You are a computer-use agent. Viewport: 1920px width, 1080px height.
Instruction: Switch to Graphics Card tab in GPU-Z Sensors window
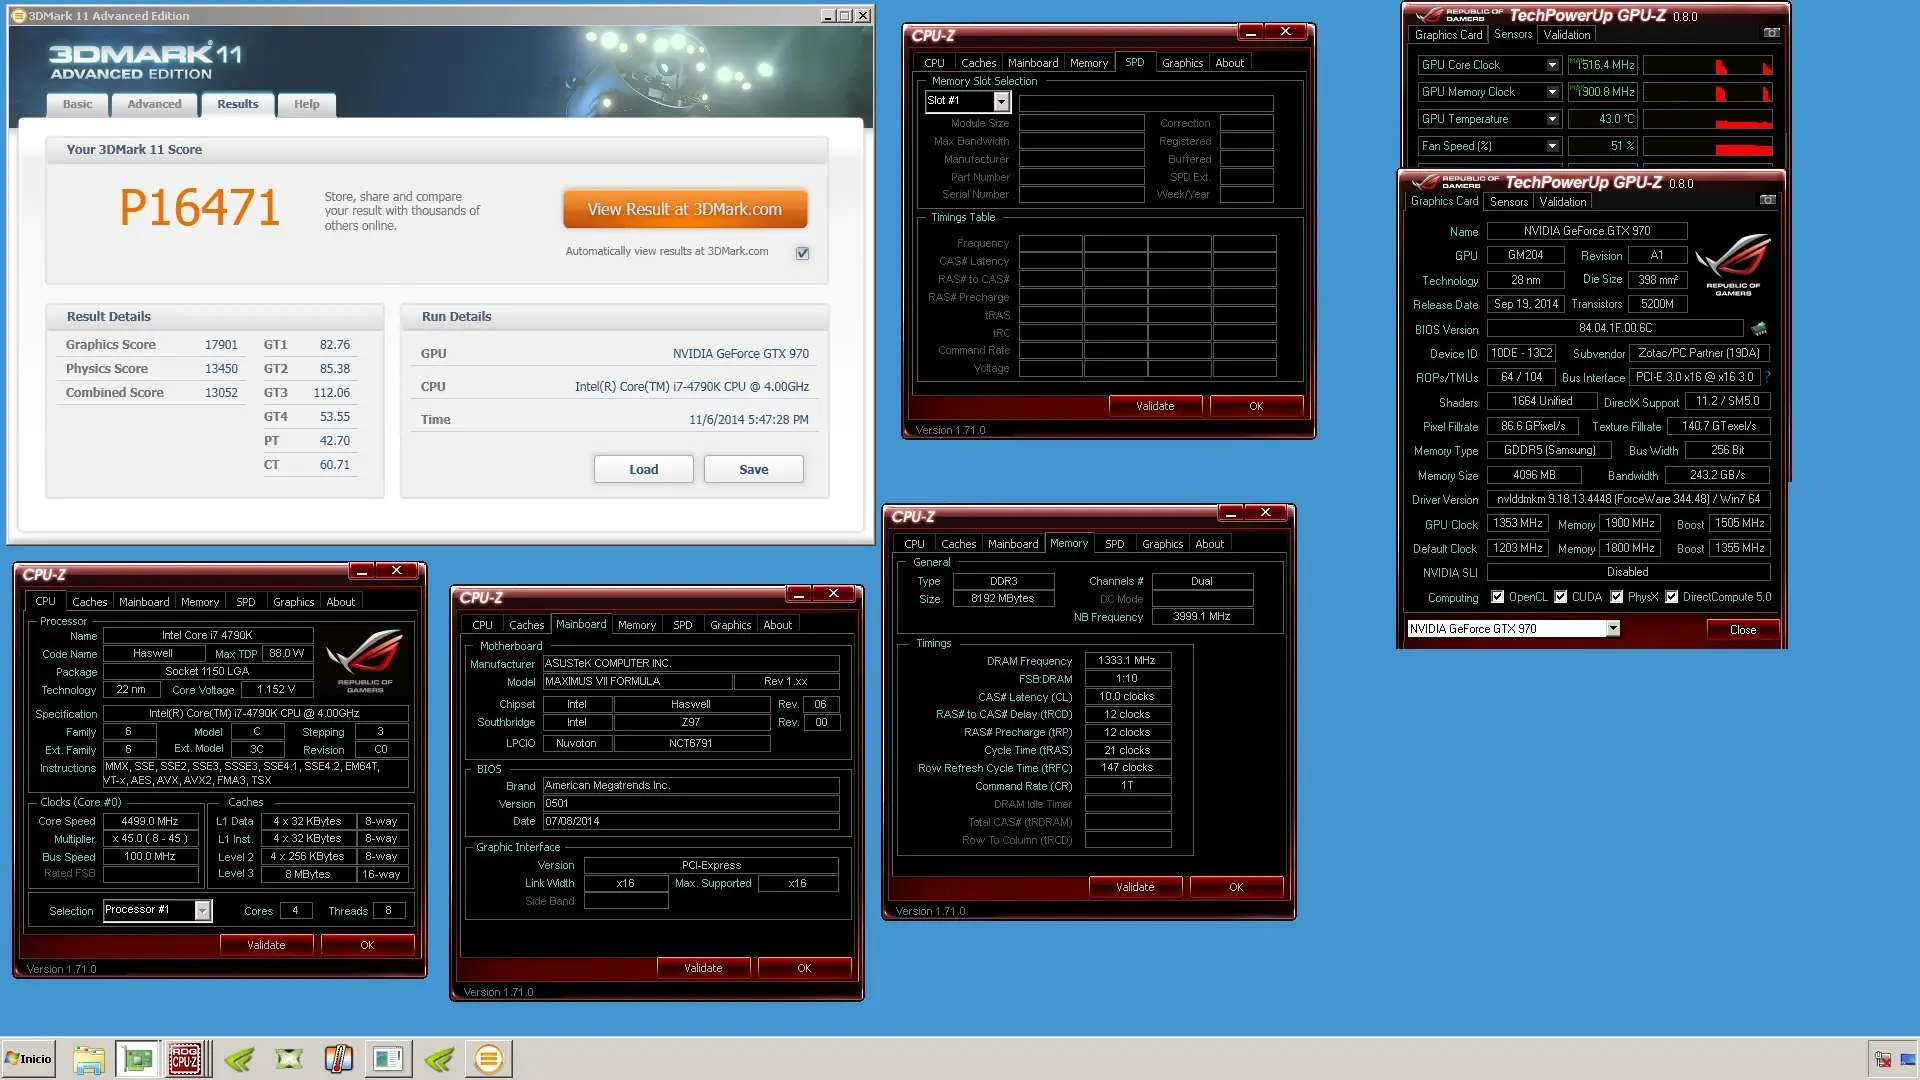click(x=1448, y=35)
